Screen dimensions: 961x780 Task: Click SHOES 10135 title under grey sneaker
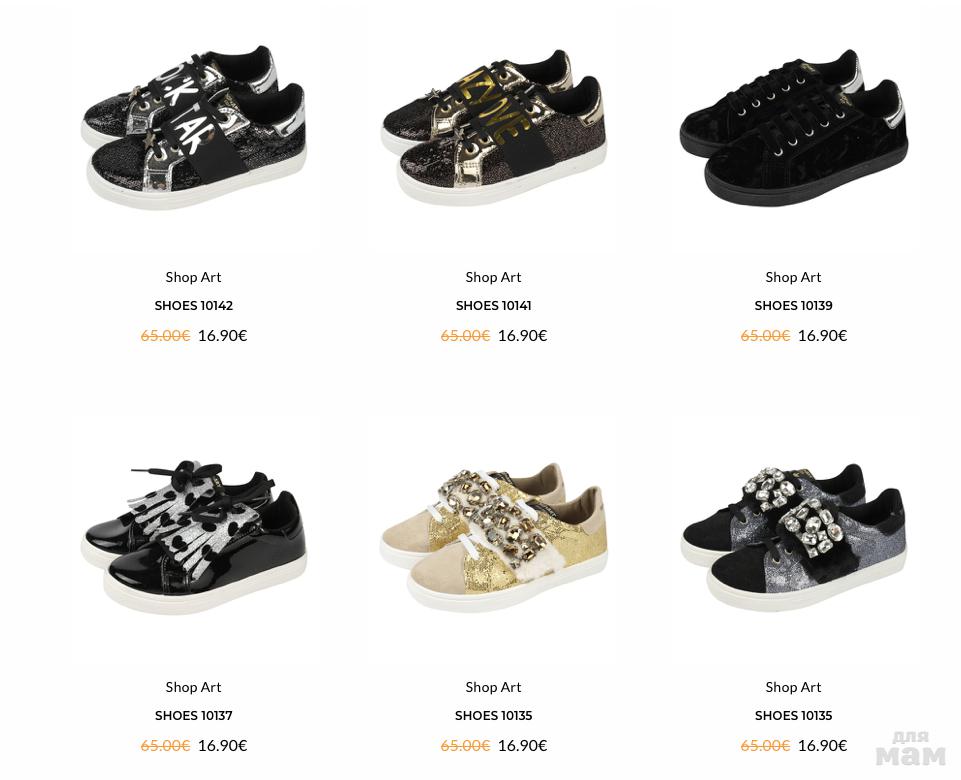[794, 715]
